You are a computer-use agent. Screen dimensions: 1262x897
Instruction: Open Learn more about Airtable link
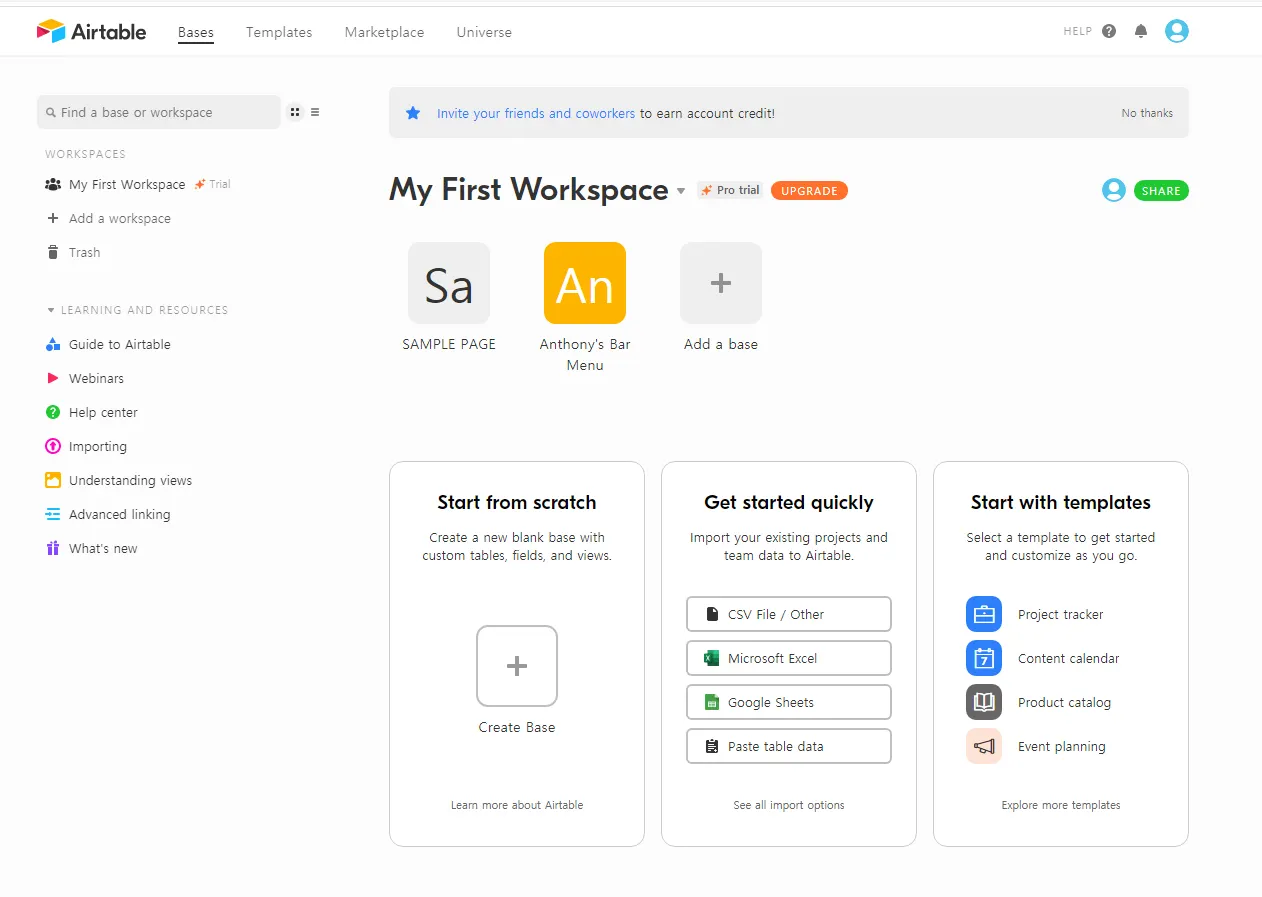(517, 805)
